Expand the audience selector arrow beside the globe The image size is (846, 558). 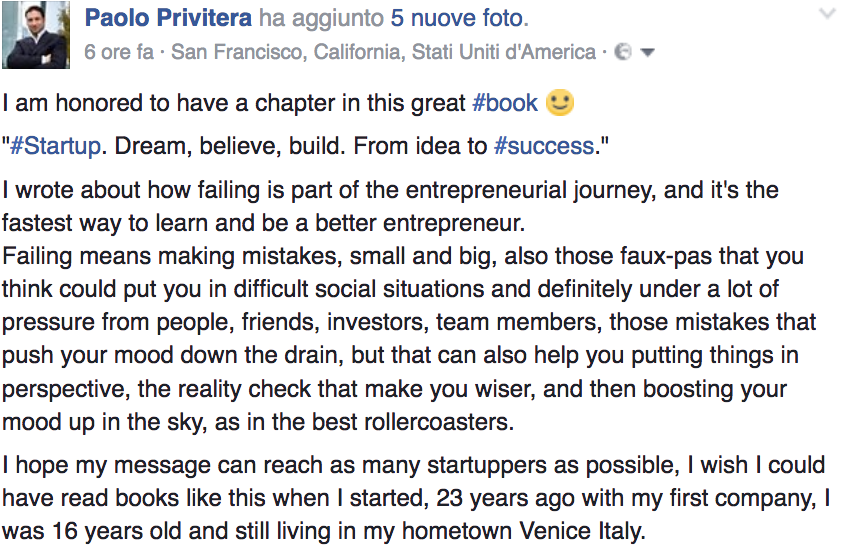coord(647,52)
